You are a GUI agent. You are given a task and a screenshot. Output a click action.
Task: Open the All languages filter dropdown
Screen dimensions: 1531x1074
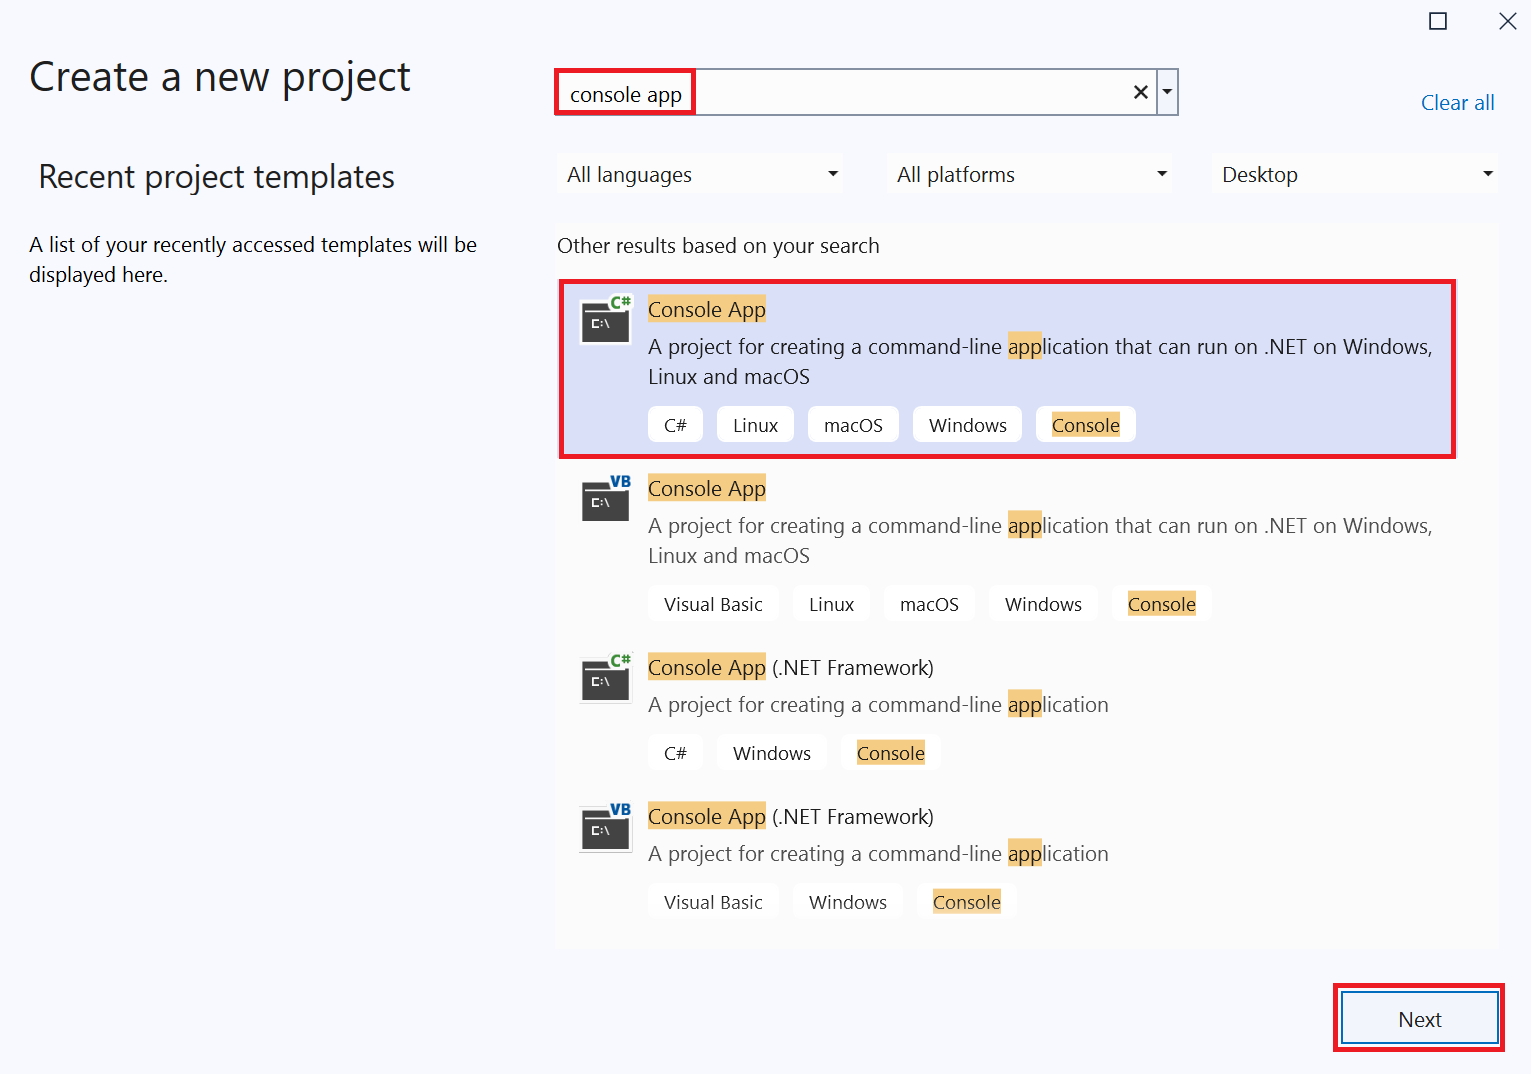point(700,174)
